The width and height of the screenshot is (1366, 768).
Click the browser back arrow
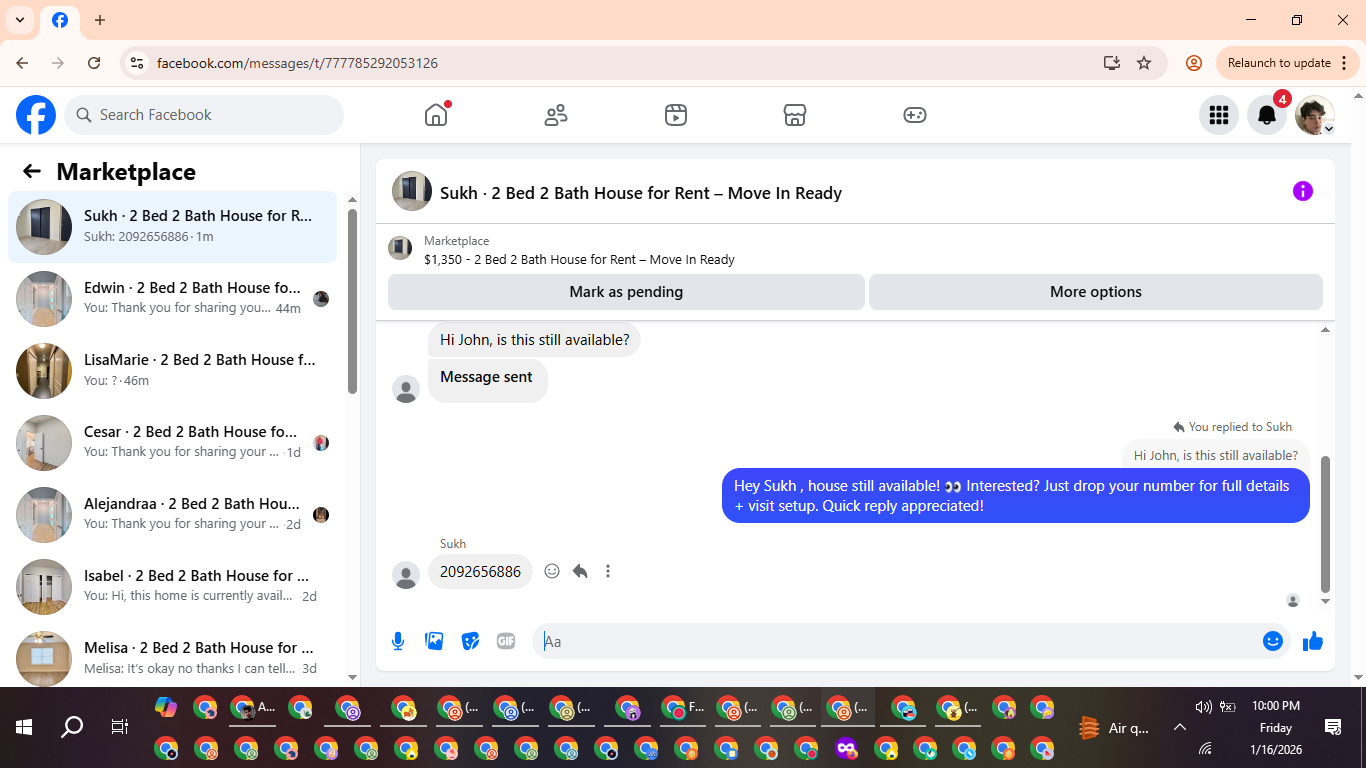tap(22, 63)
